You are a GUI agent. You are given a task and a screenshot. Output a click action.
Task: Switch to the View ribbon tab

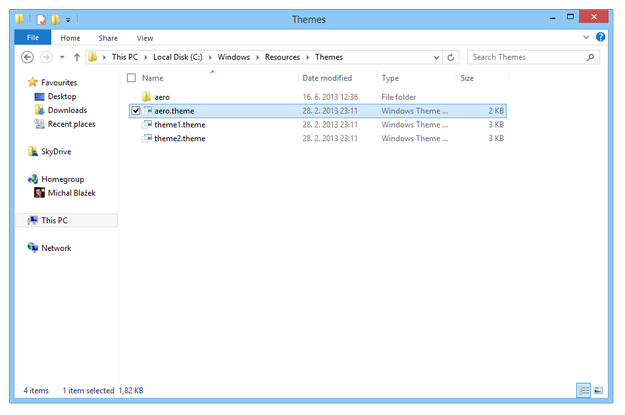(x=145, y=38)
